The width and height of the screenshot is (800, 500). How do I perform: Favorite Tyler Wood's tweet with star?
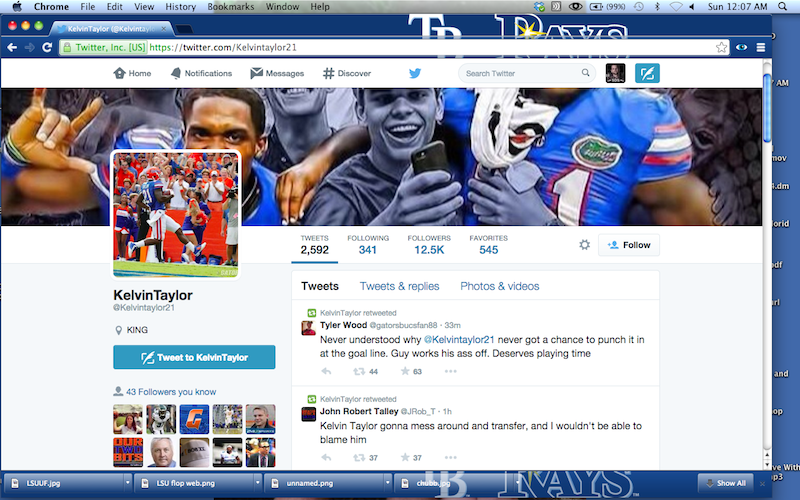click(x=405, y=371)
